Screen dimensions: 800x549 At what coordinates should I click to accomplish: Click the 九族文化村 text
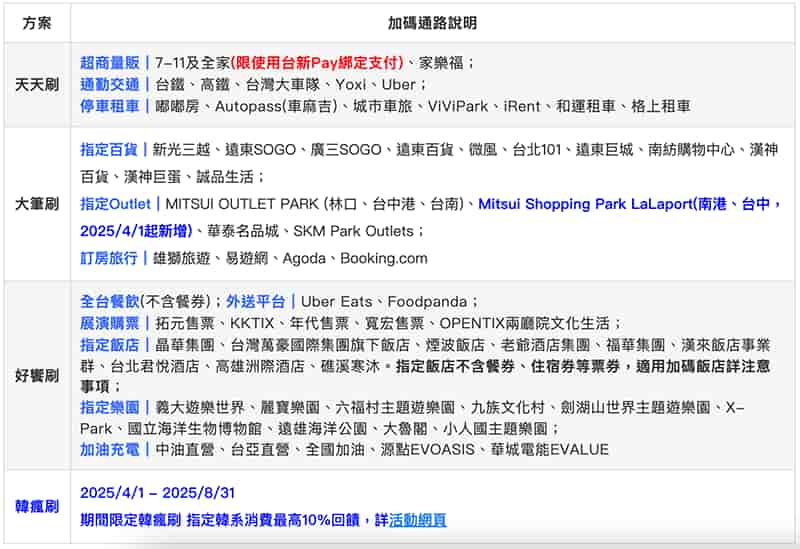[x=508, y=407]
